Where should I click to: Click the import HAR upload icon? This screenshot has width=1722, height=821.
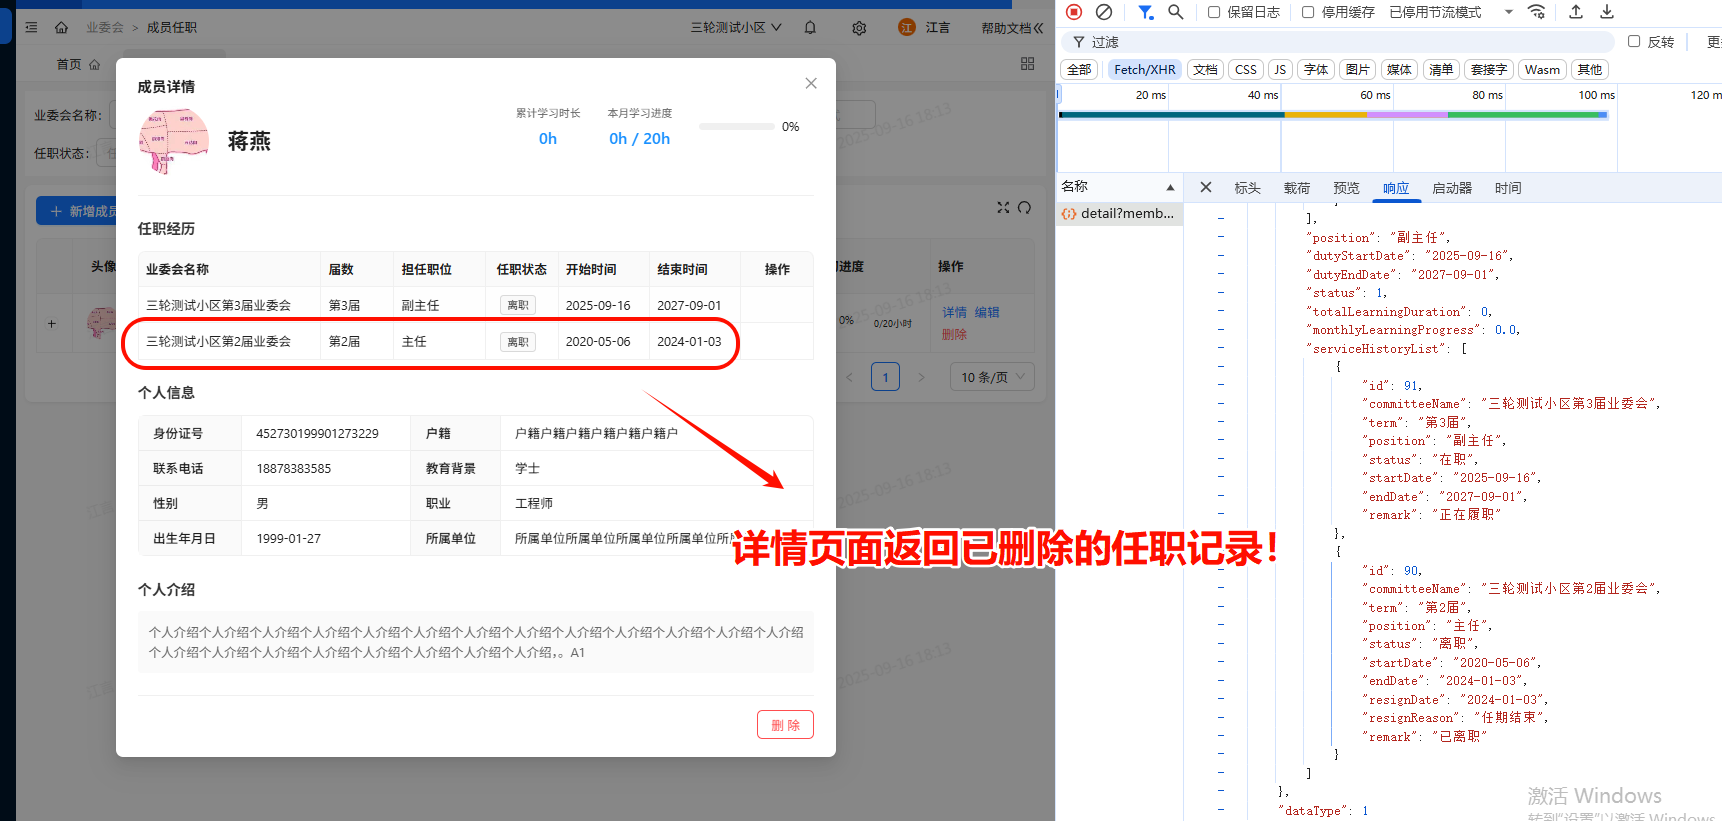pyautogui.click(x=1576, y=12)
